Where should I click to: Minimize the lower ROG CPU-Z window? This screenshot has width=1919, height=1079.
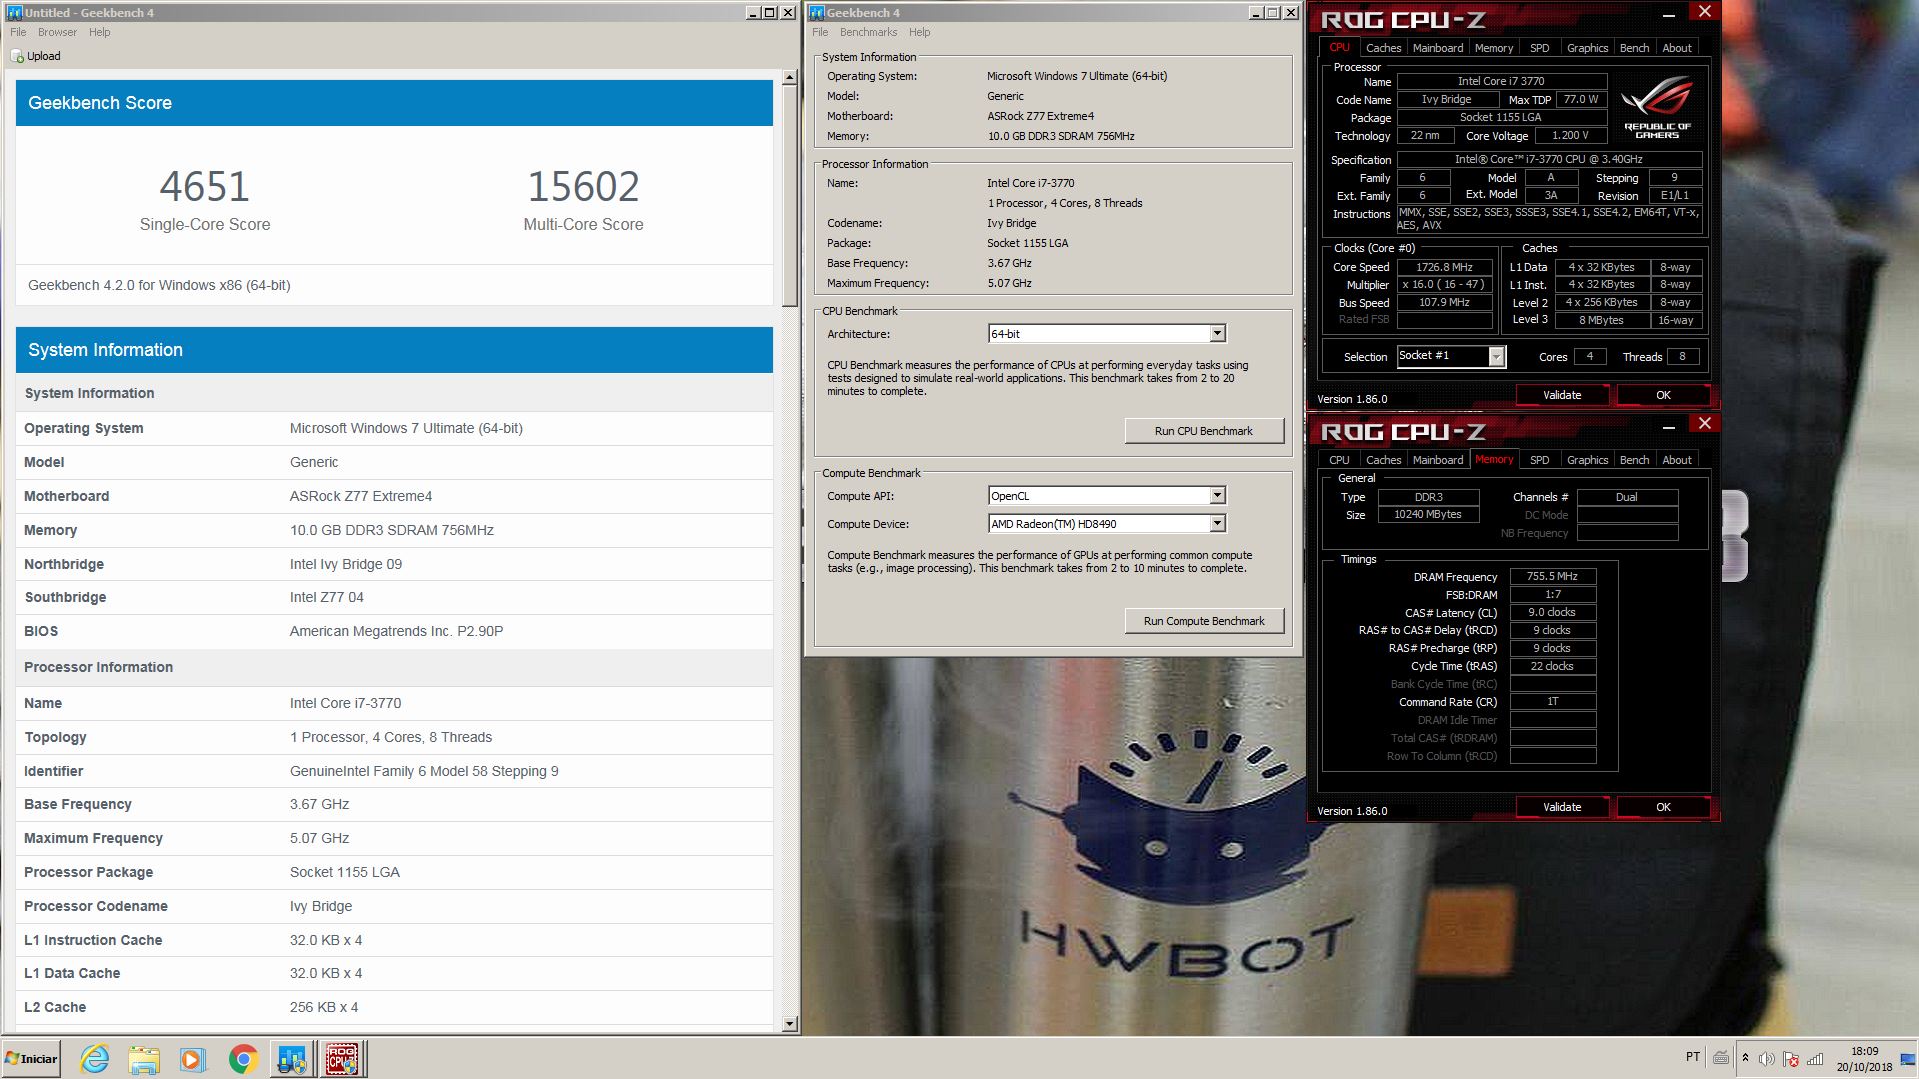(1668, 427)
